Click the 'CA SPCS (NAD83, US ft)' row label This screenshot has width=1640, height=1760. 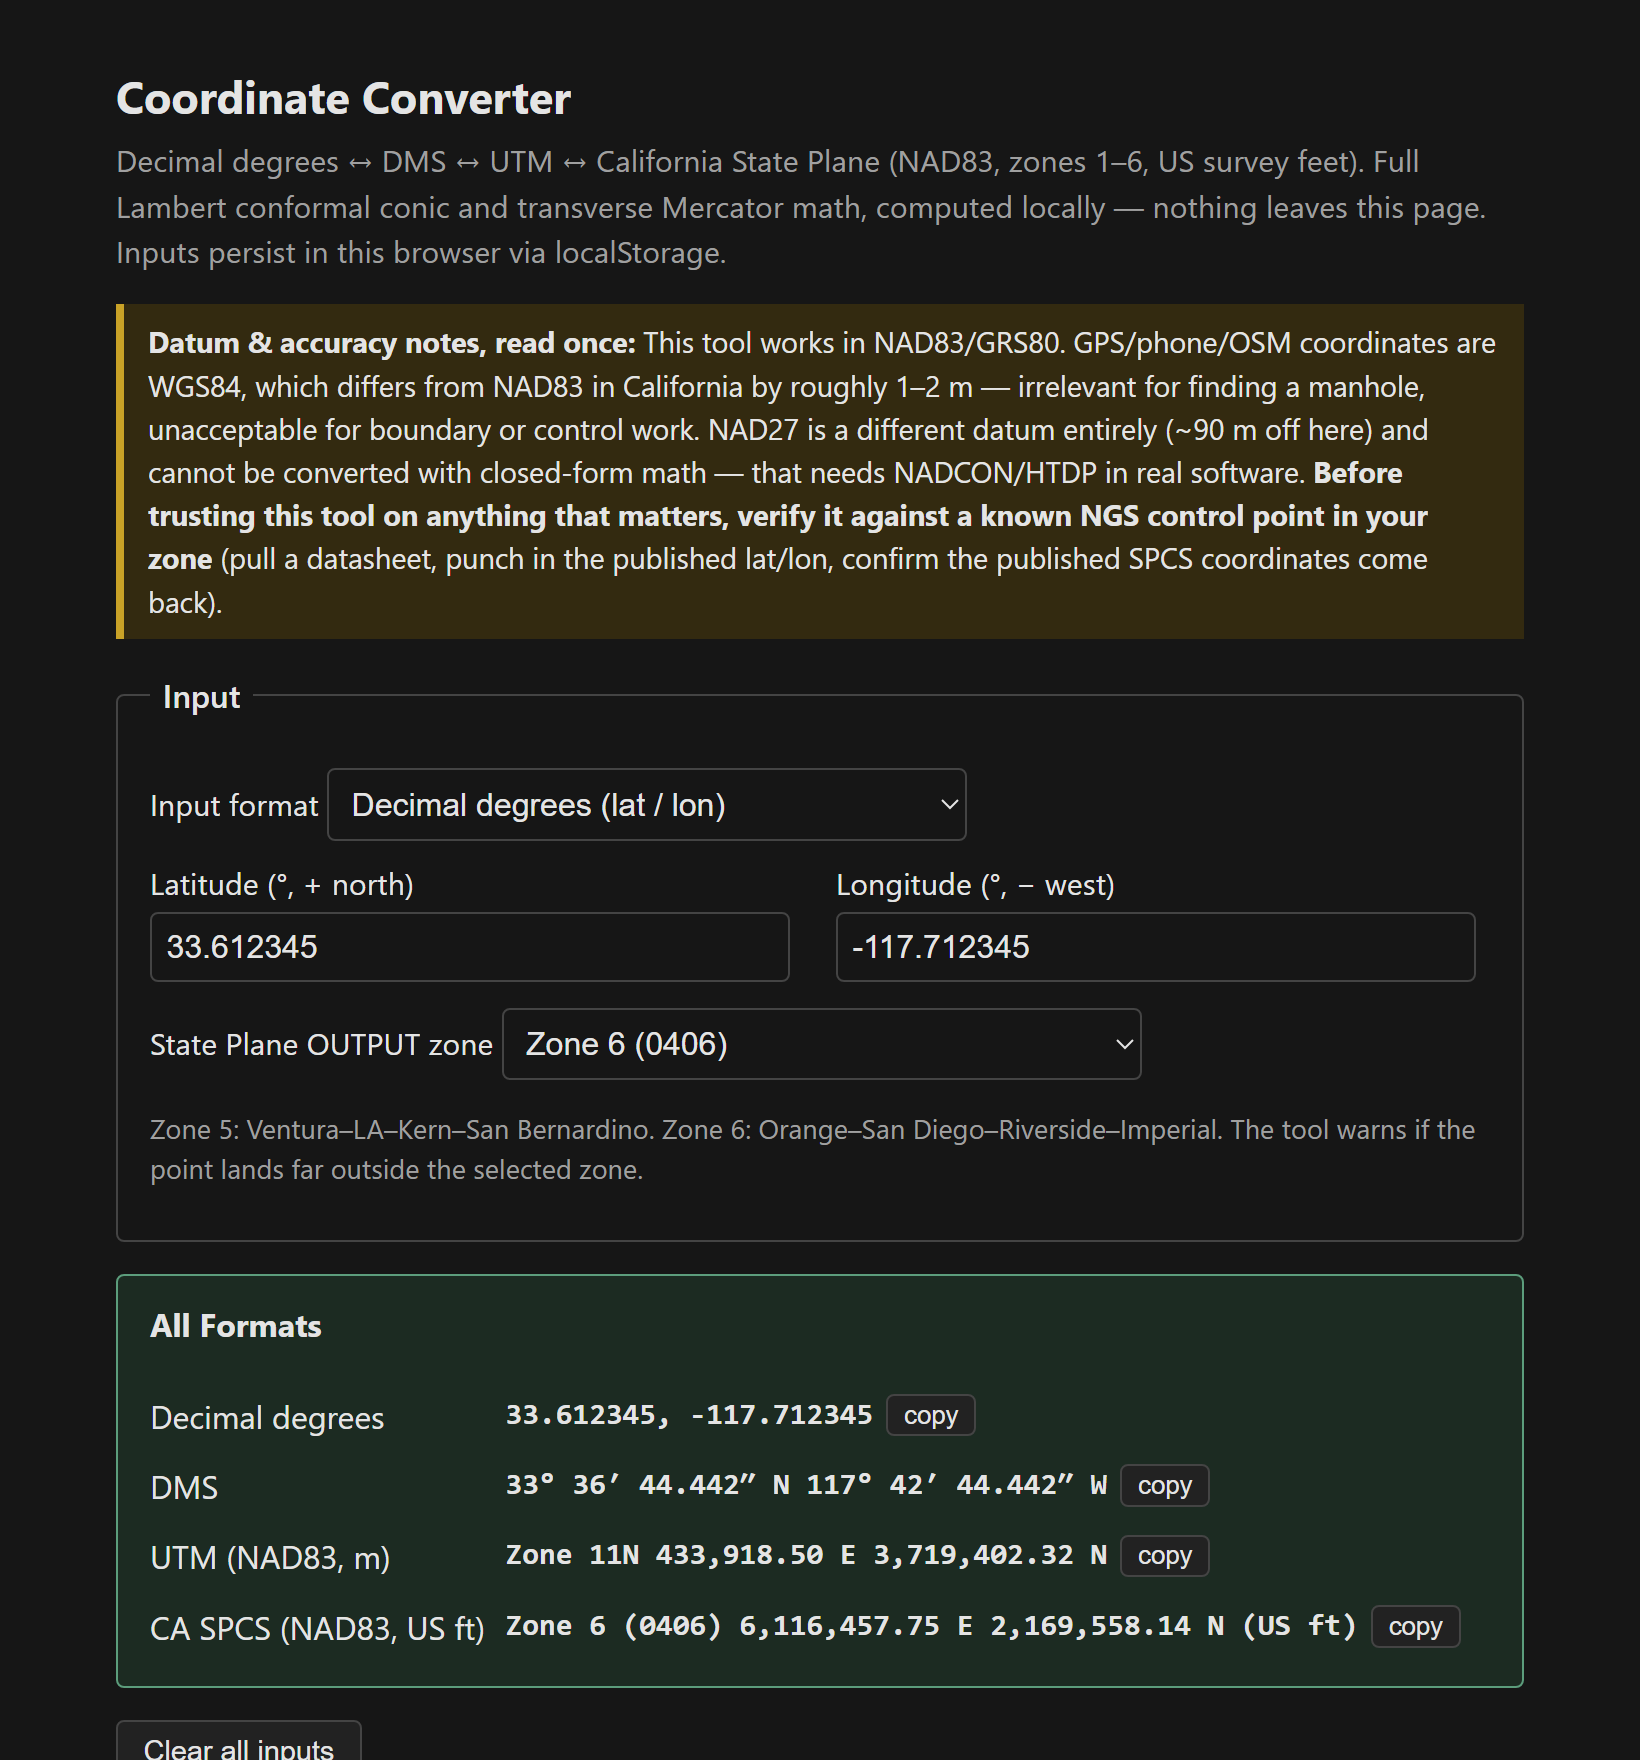(317, 1629)
